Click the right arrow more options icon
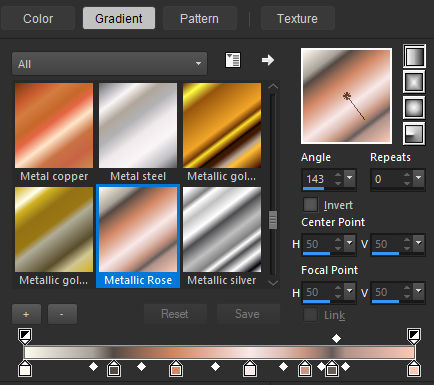 pos(268,60)
